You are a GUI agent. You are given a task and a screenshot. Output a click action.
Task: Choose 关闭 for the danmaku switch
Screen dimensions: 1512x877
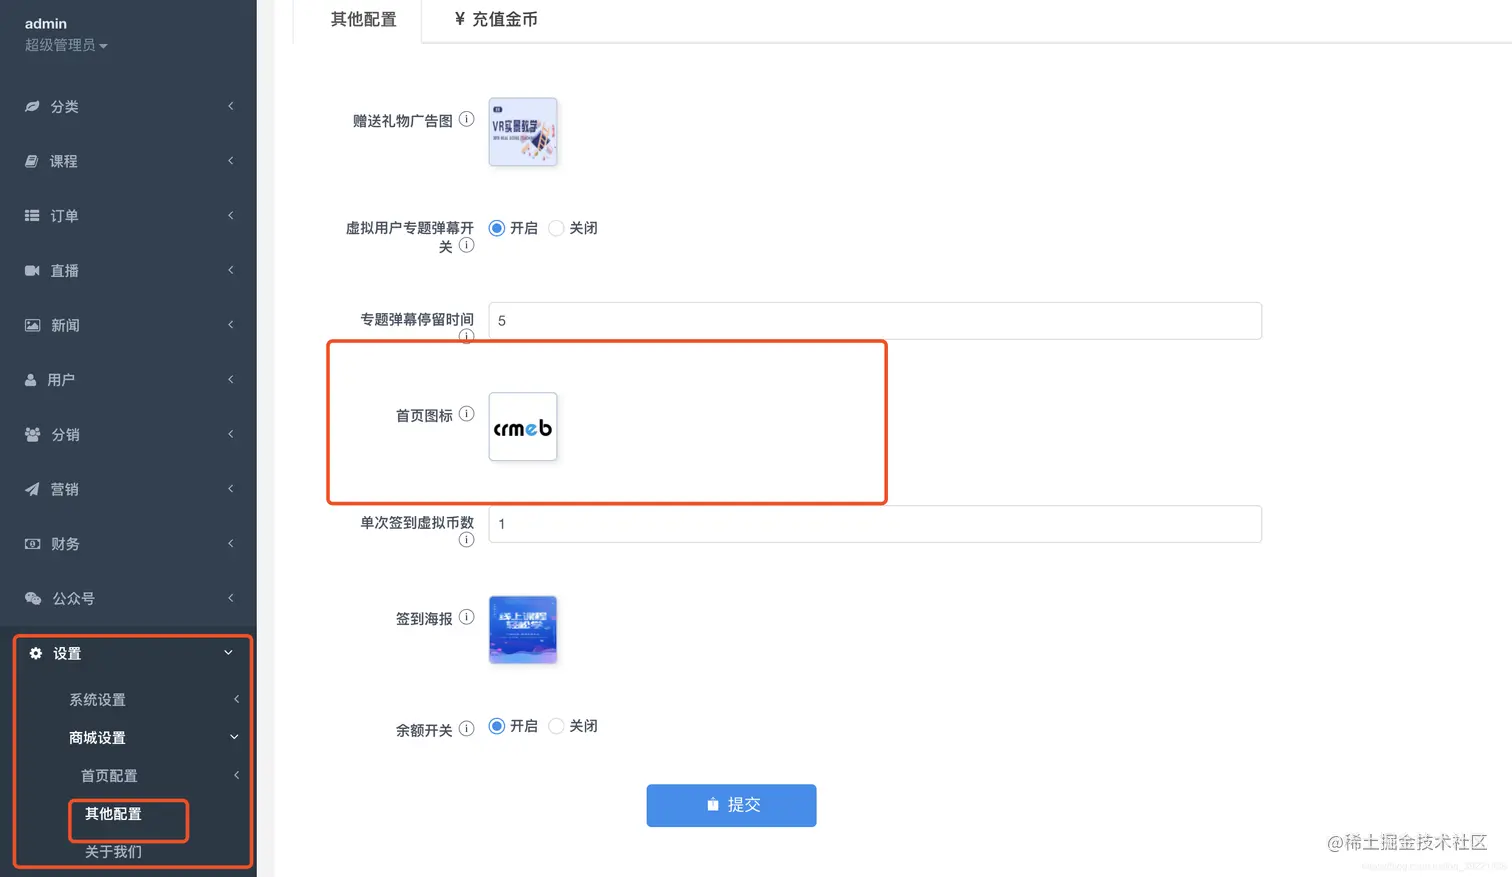(556, 227)
